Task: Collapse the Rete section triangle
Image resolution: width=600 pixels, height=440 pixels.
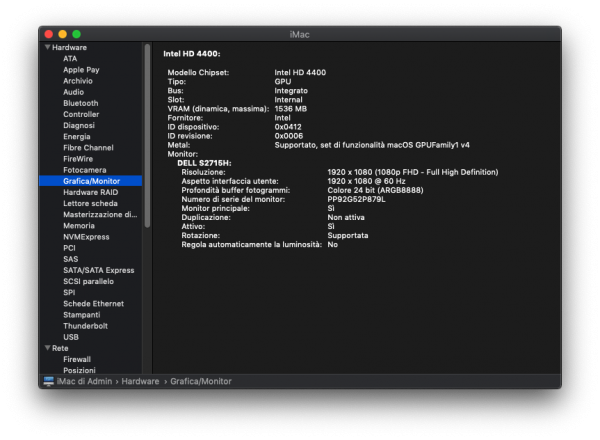Action: 46,348
